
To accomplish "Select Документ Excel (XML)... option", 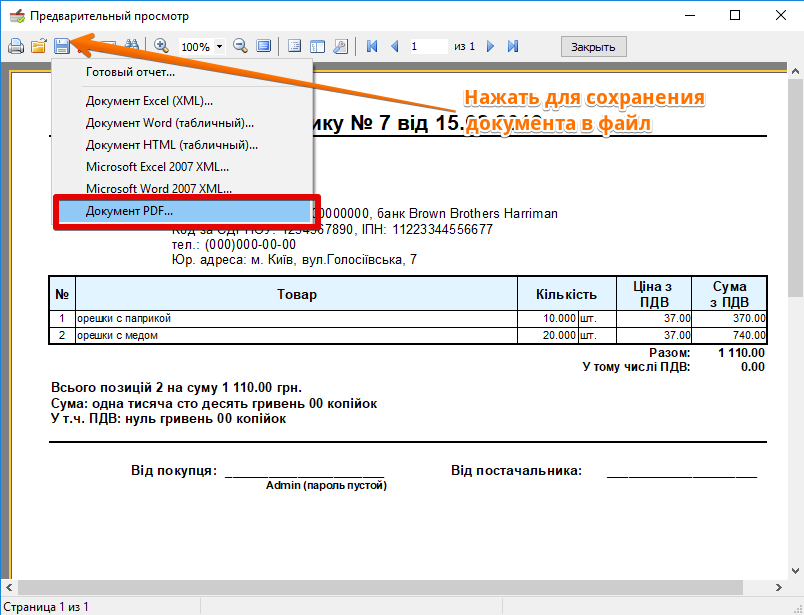I will point(182,101).
